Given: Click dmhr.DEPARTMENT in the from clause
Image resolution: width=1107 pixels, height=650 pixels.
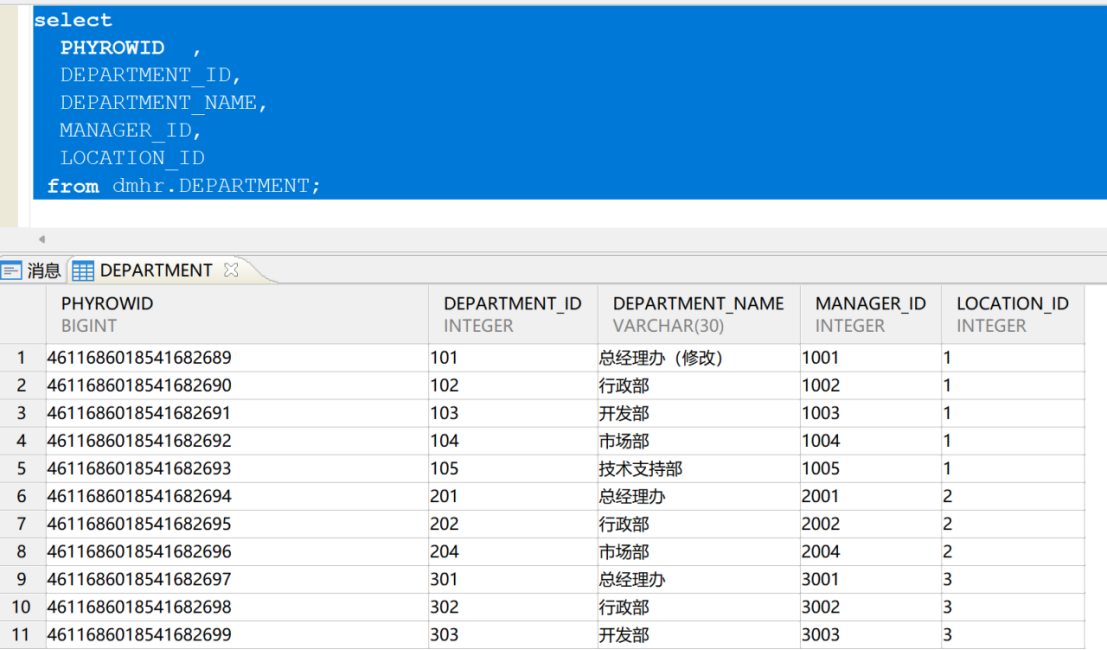Looking at the screenshot, I should (x=211, y=186).
